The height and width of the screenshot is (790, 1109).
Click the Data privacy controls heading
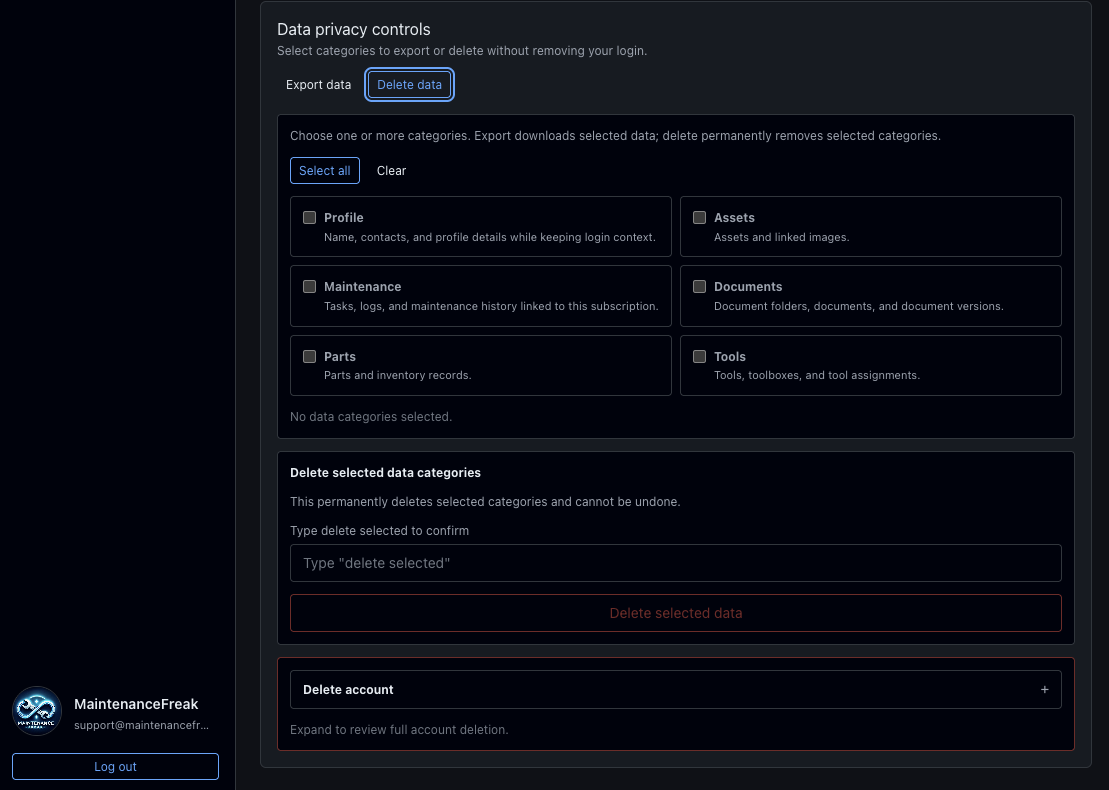[x=354, y=30]
